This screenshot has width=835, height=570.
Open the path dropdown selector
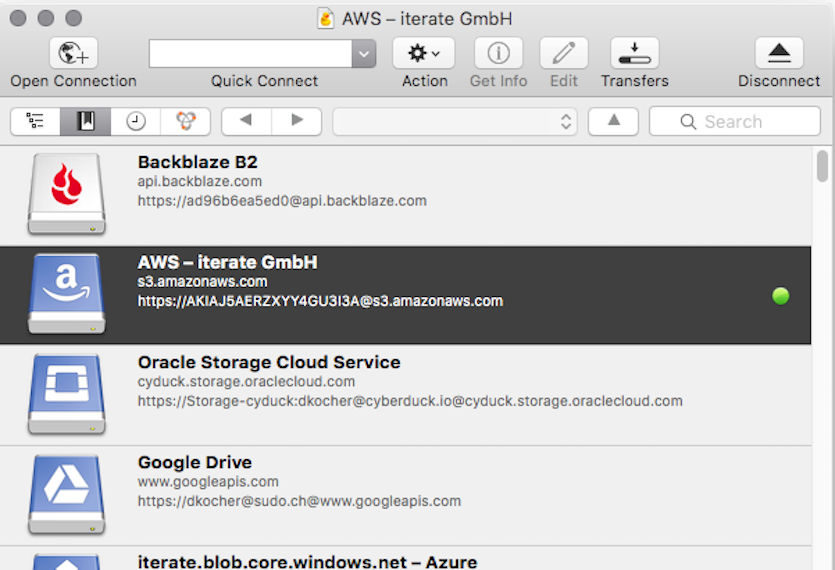coord(455,121)
